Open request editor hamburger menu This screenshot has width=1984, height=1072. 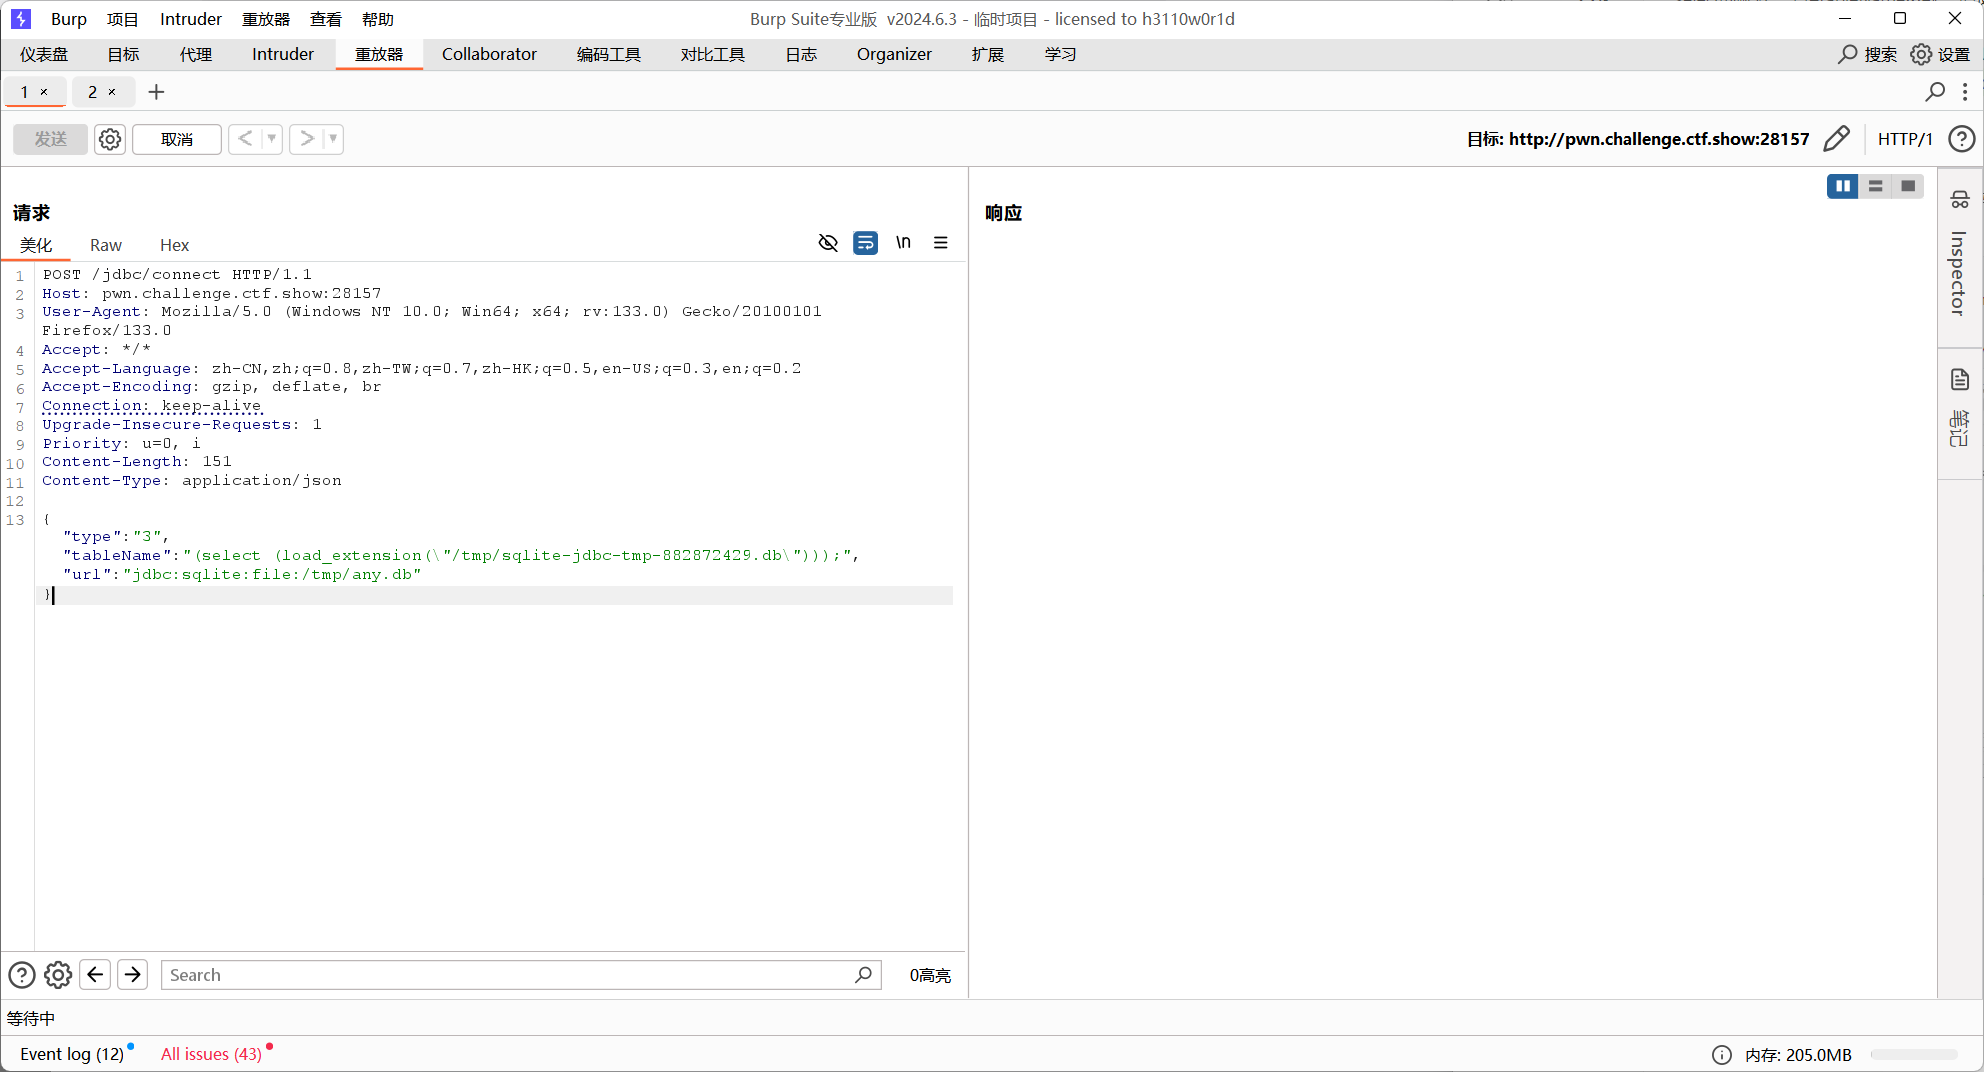point(941,243)
